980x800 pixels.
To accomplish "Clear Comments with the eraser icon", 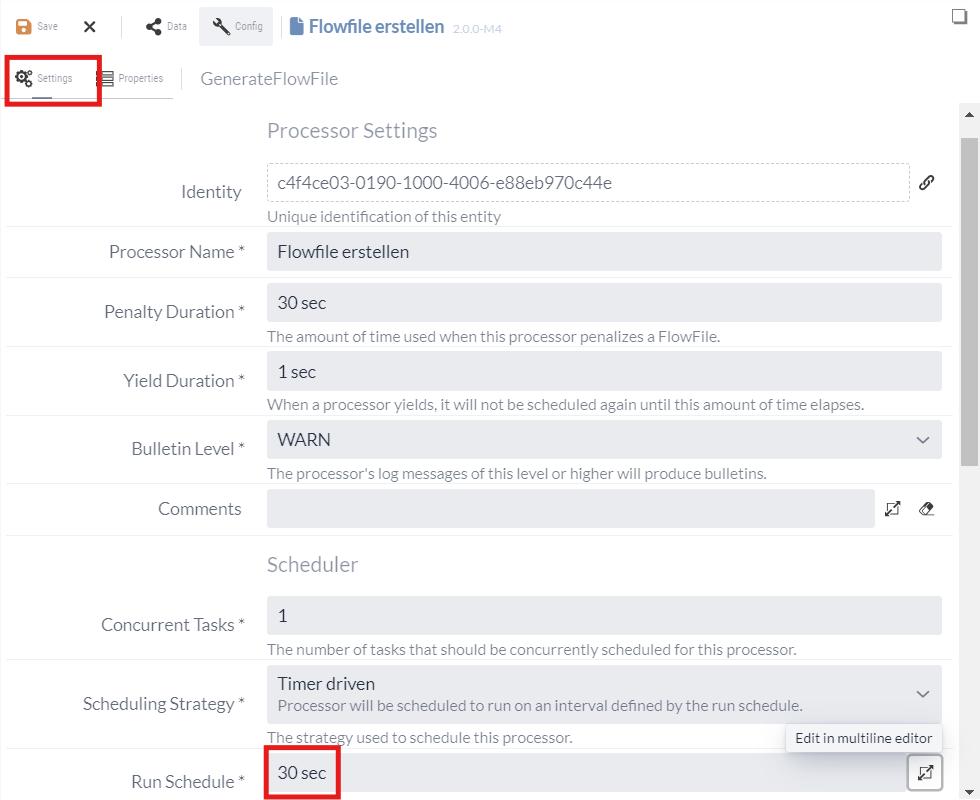I will click(x=926, y=509).
